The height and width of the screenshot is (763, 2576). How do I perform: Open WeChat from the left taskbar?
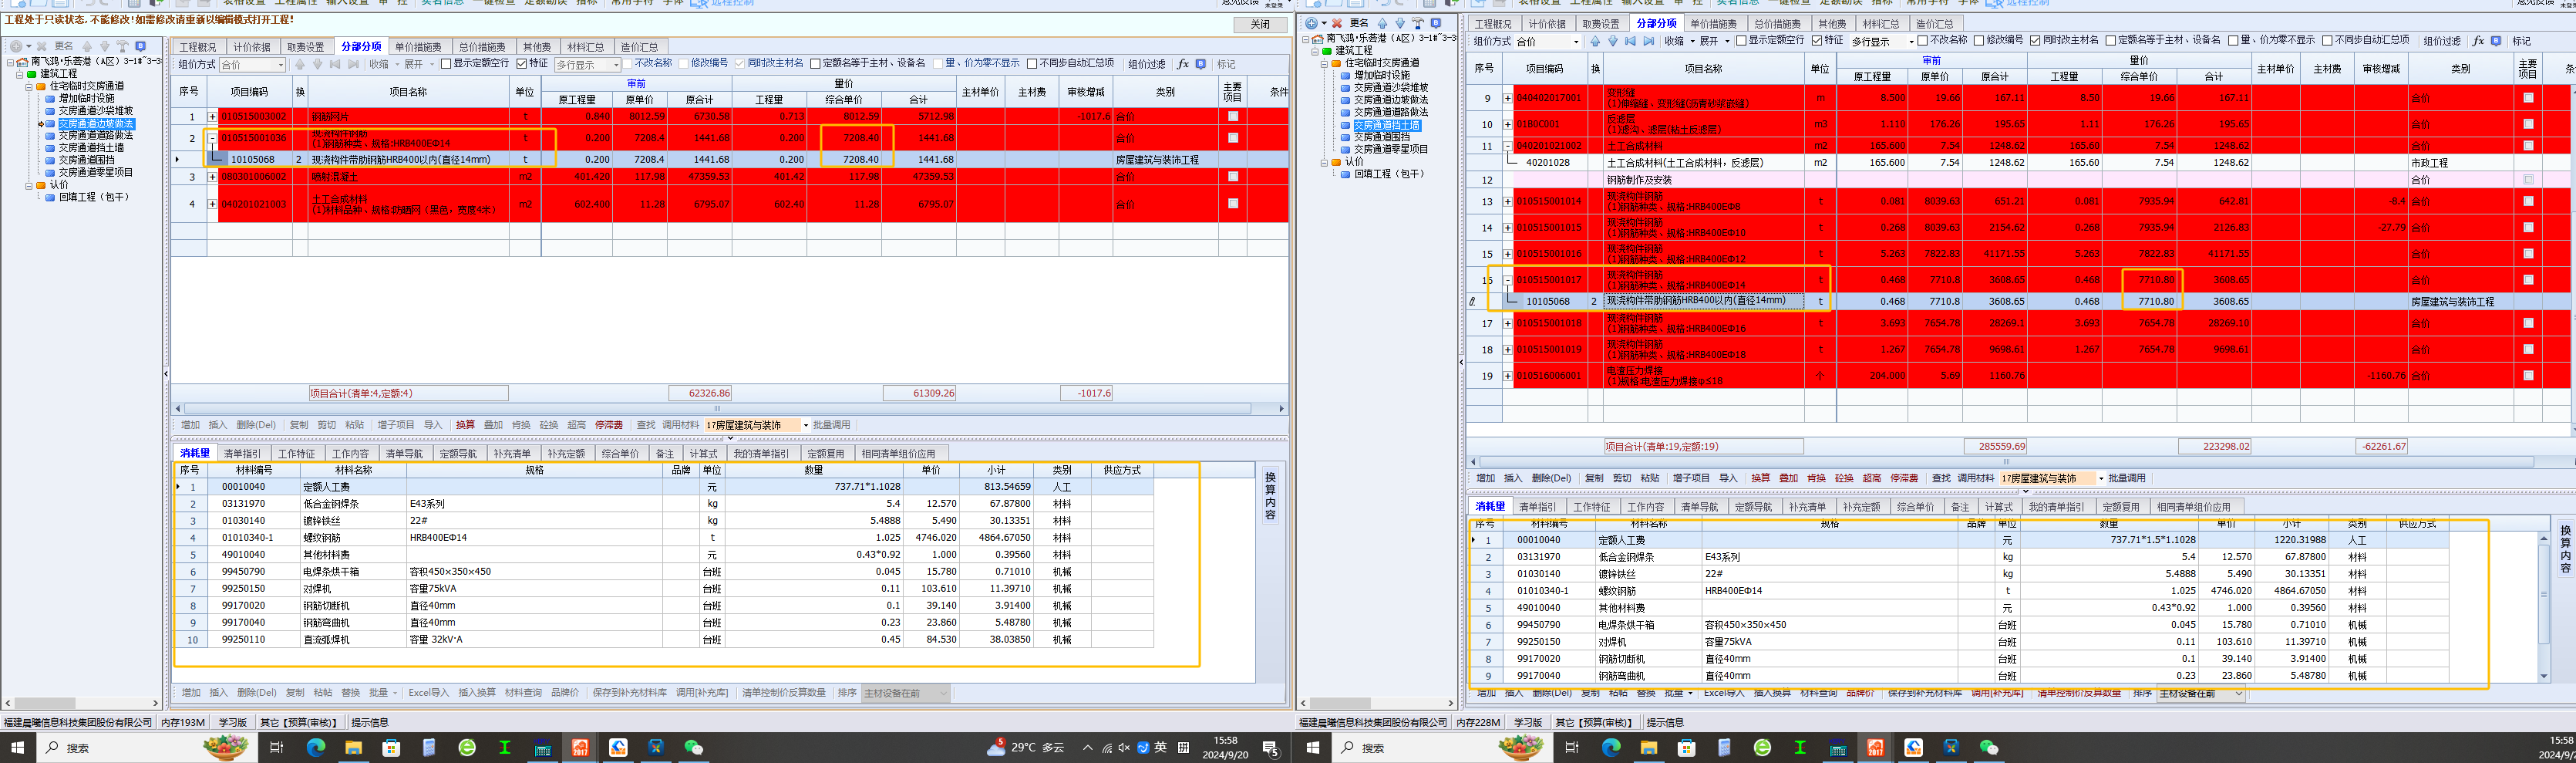click(694, 747)
